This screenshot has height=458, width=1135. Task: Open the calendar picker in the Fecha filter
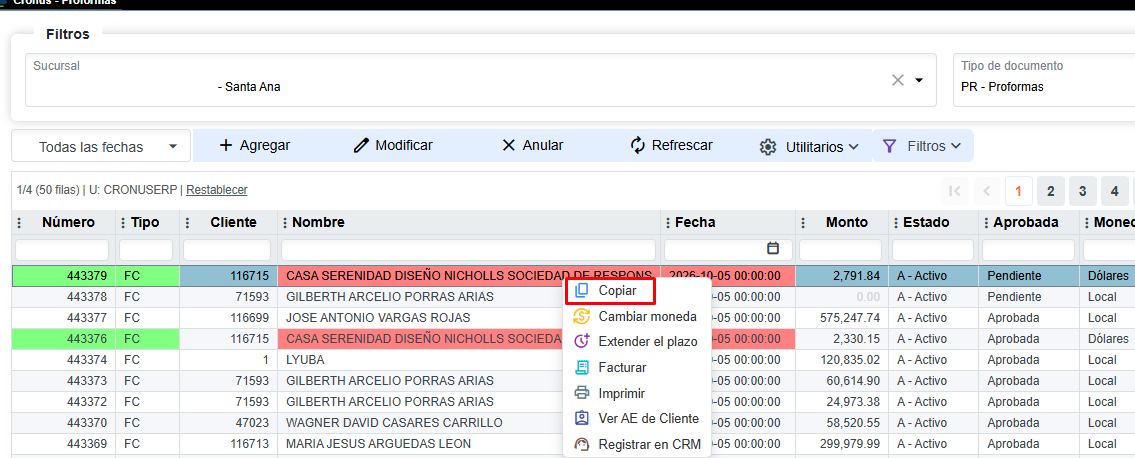[x=773, y=249]
